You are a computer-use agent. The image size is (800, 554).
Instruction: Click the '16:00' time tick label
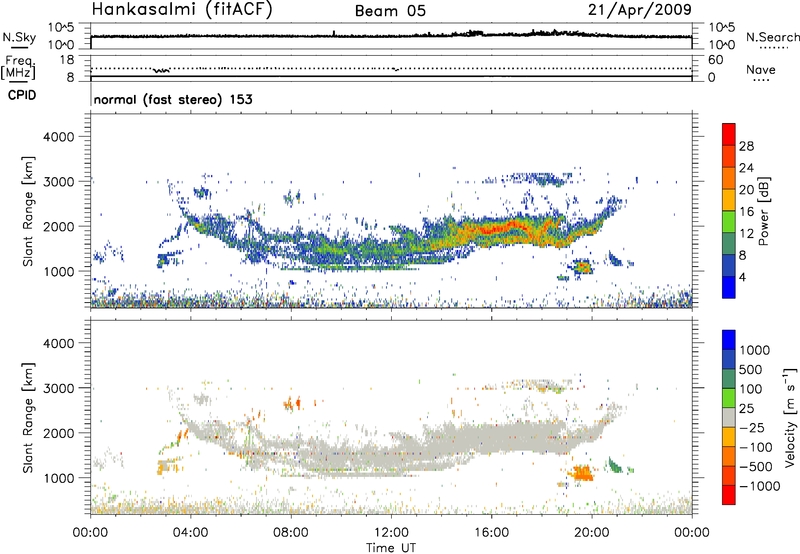pos(491,533)
